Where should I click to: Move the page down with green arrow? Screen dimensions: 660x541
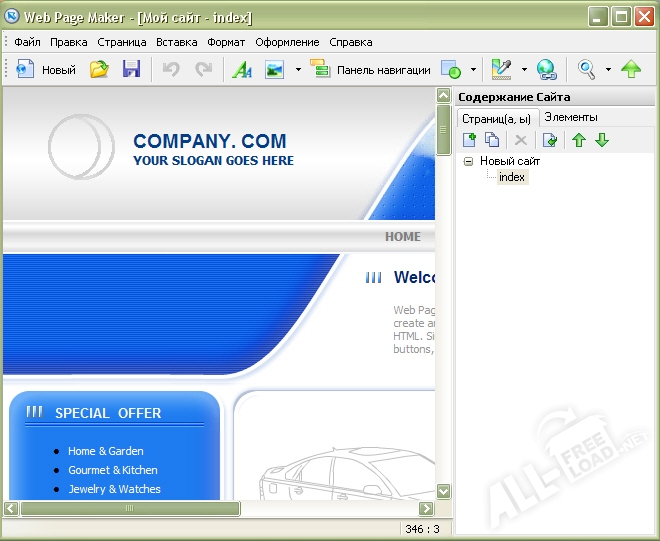pyautogui.click(x=602, y=140)
